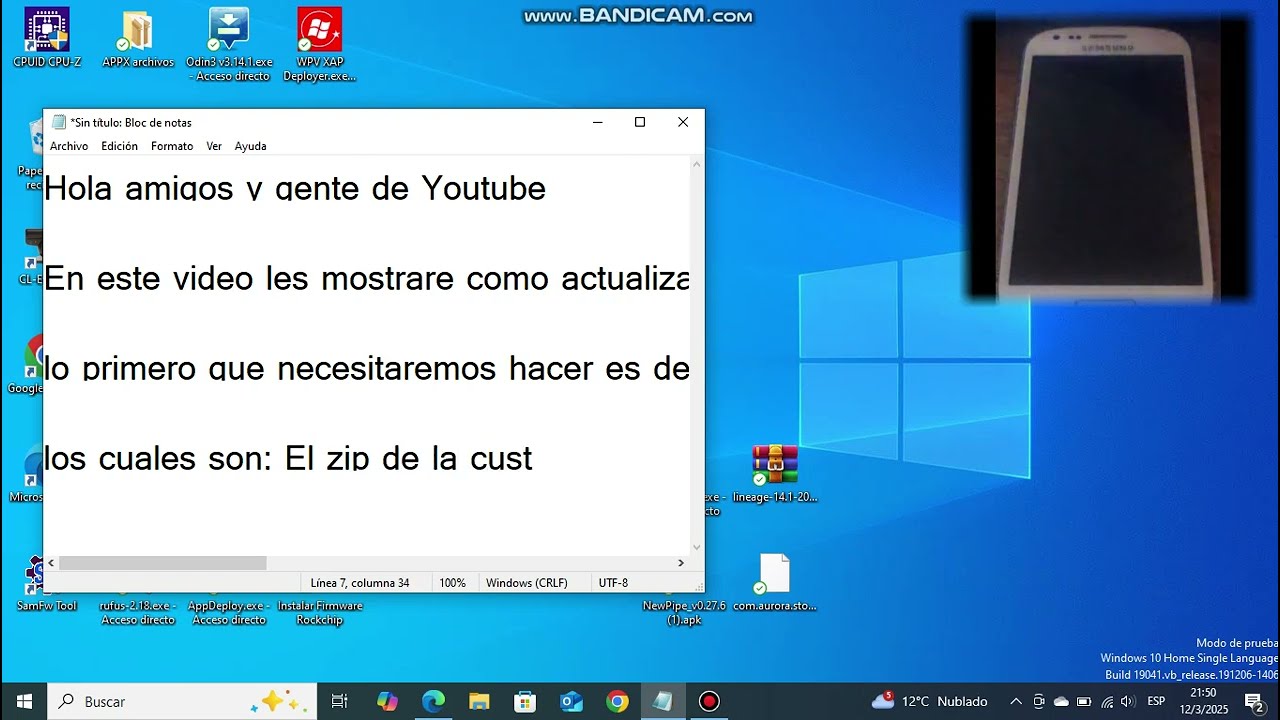The height and width of the screenshot is (720, 1280).
Task: Close the Bloc de notas window
Action: coord(683,122)
